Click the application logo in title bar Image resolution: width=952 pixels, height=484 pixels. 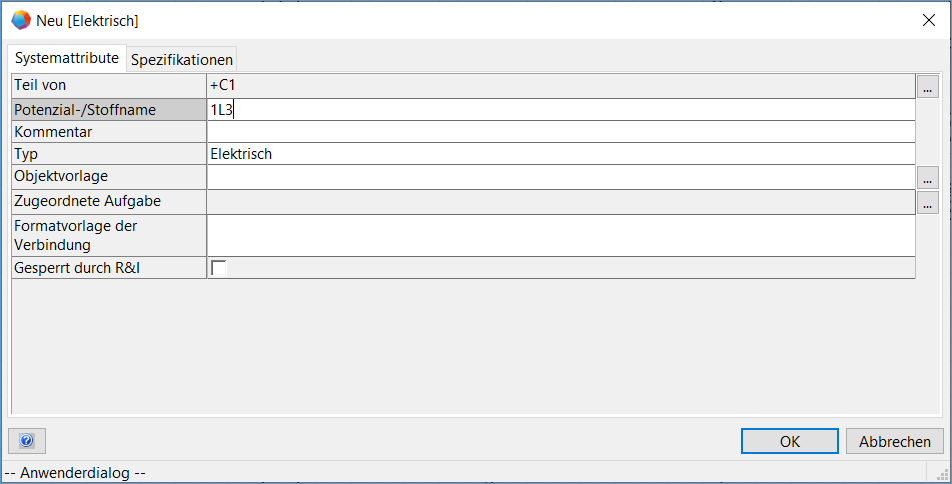pyautogui.click(x=20, y=20)
